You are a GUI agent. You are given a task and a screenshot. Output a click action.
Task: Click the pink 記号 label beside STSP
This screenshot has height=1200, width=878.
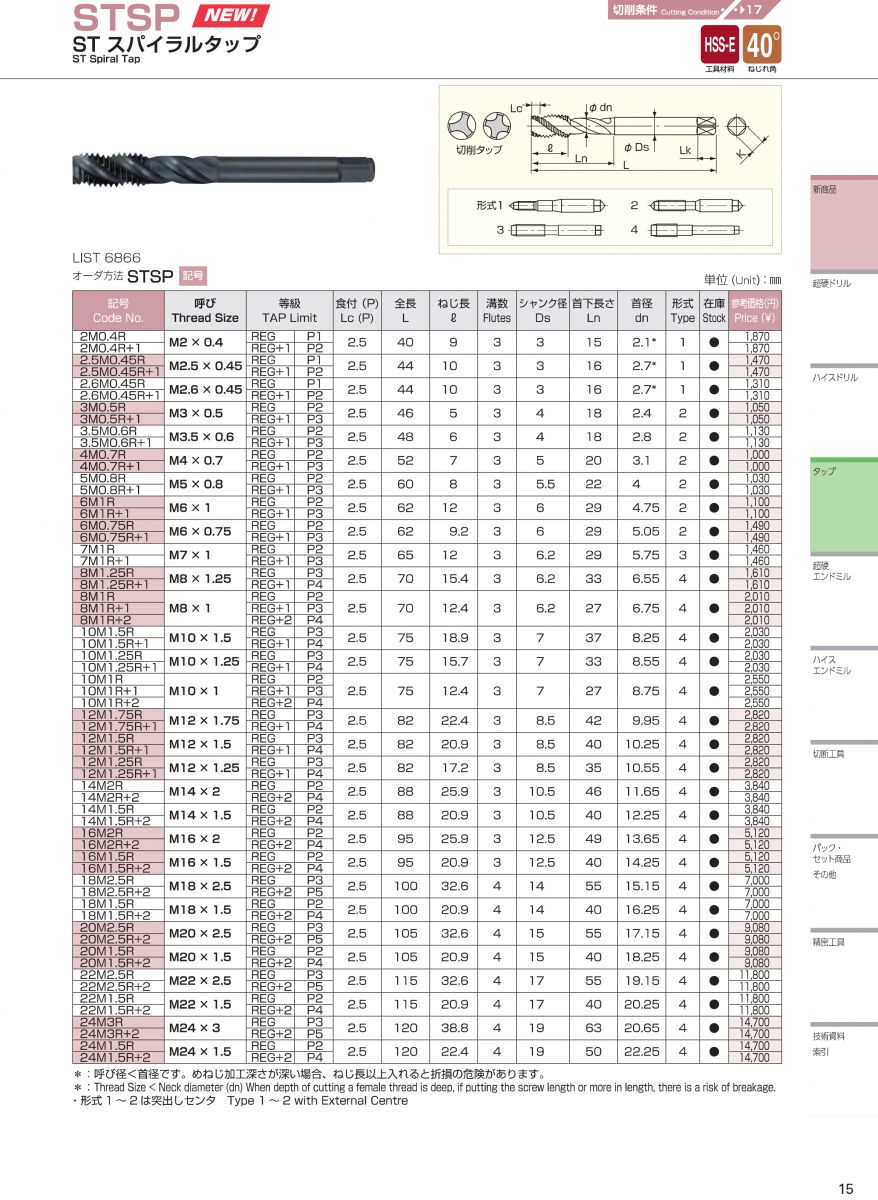point(193,276)
